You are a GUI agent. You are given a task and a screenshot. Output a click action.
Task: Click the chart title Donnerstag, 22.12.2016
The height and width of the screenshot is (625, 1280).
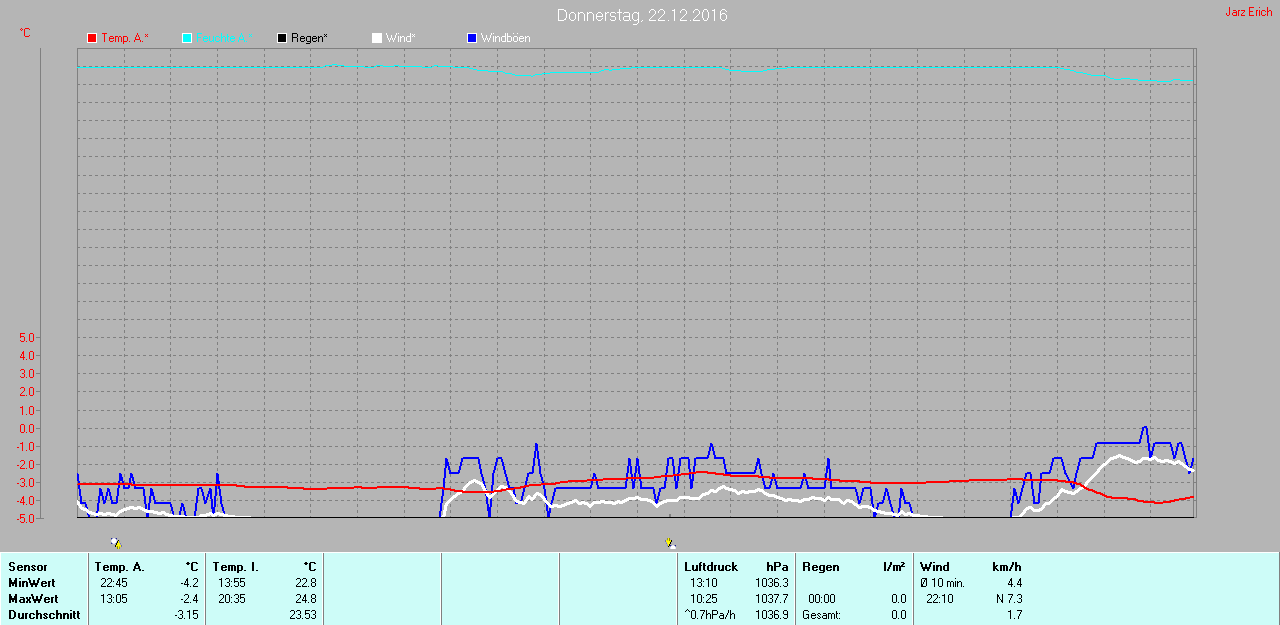point(642,15)
